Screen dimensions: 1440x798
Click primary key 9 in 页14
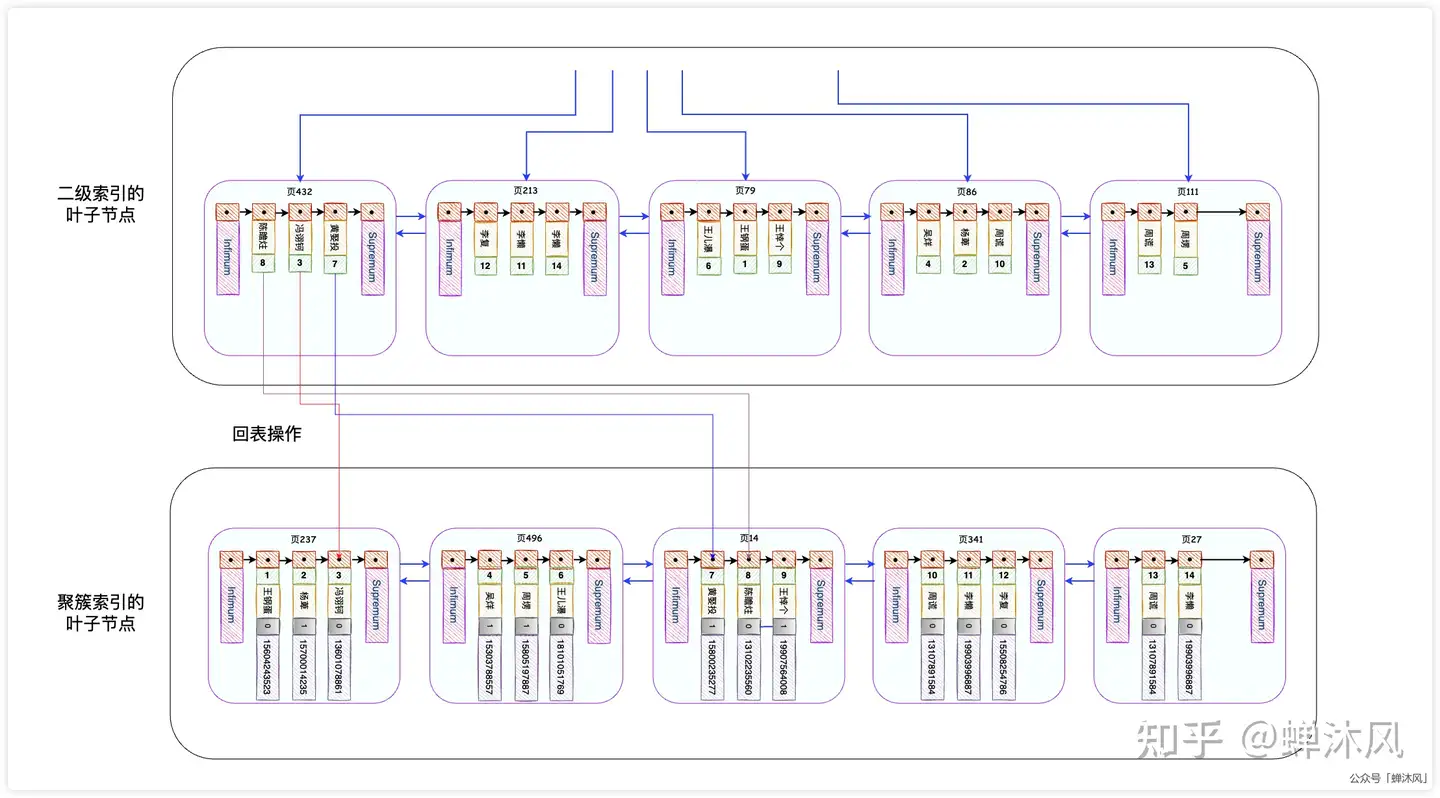[x=784, y=576]
